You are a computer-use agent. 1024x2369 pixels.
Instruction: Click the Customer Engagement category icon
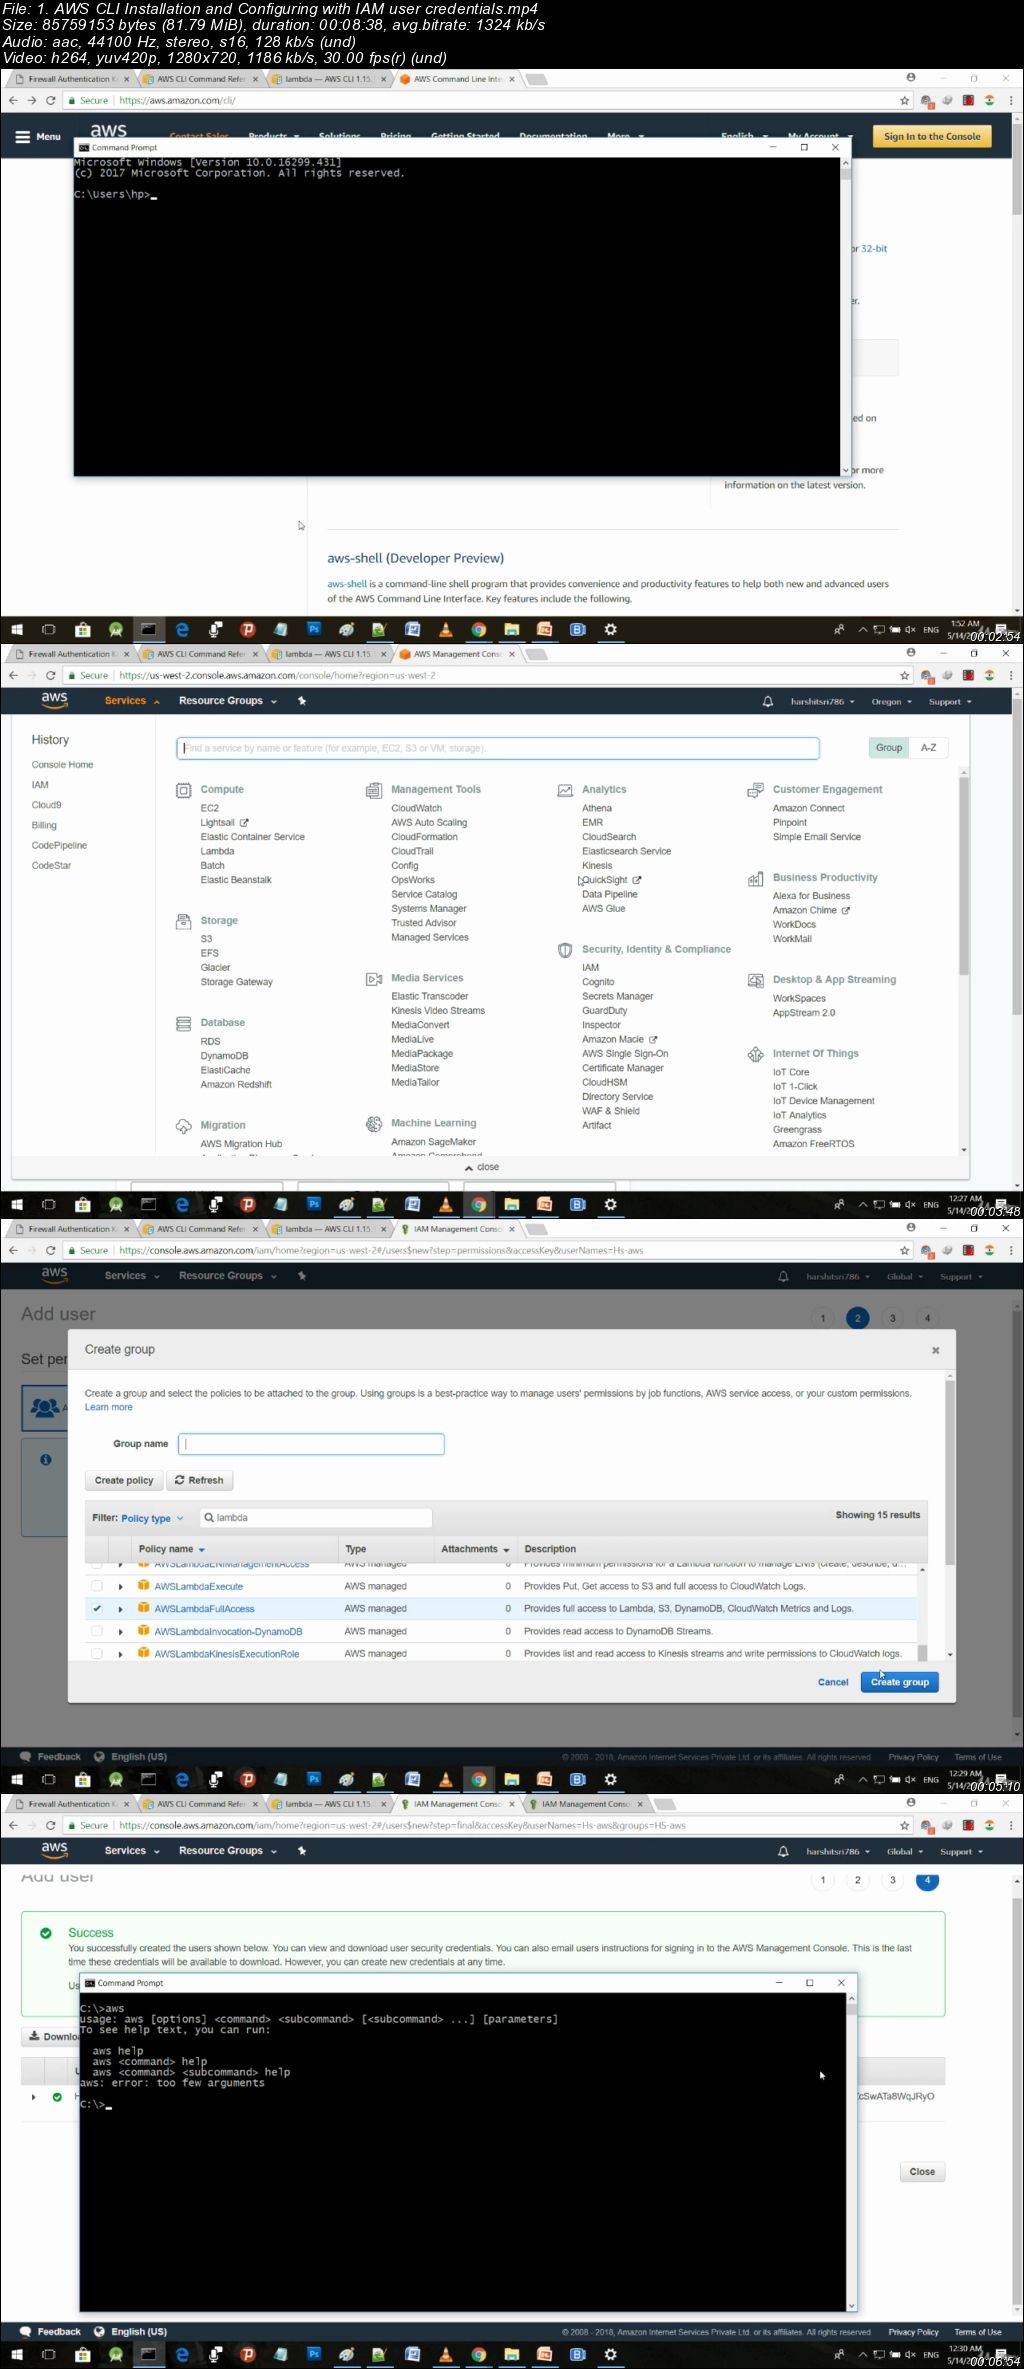(x=755, y=790)
